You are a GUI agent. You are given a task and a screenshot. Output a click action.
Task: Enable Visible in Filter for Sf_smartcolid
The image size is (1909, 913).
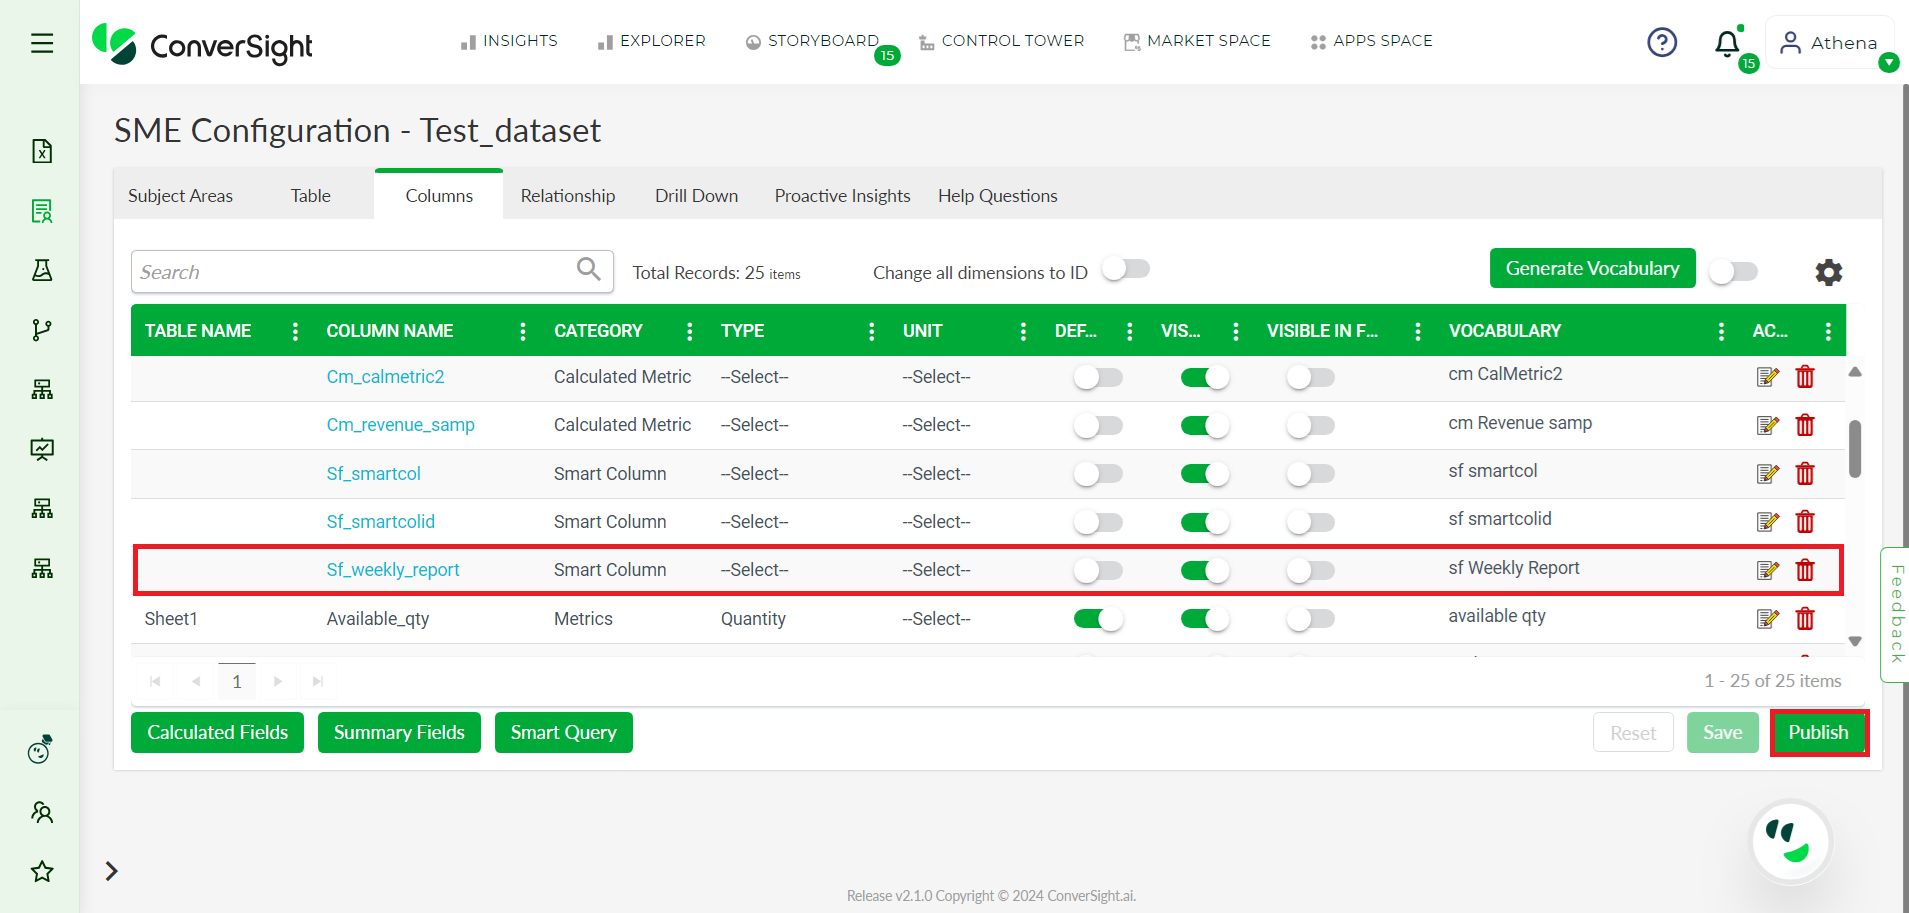point(1310,522)
